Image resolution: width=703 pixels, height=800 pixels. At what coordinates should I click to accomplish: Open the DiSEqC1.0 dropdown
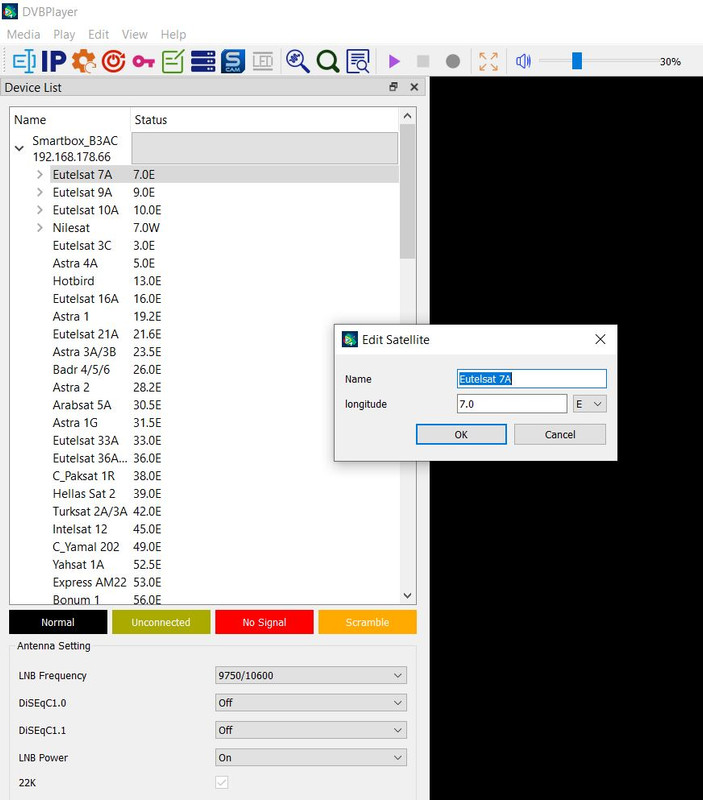point(311,703)
